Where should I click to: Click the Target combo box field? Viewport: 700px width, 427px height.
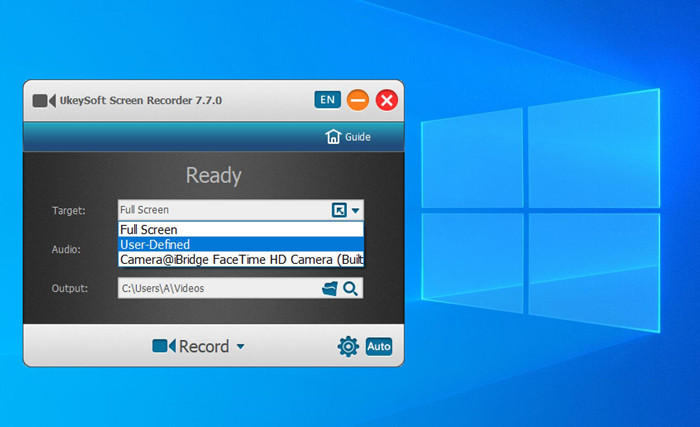click(241, 210)
